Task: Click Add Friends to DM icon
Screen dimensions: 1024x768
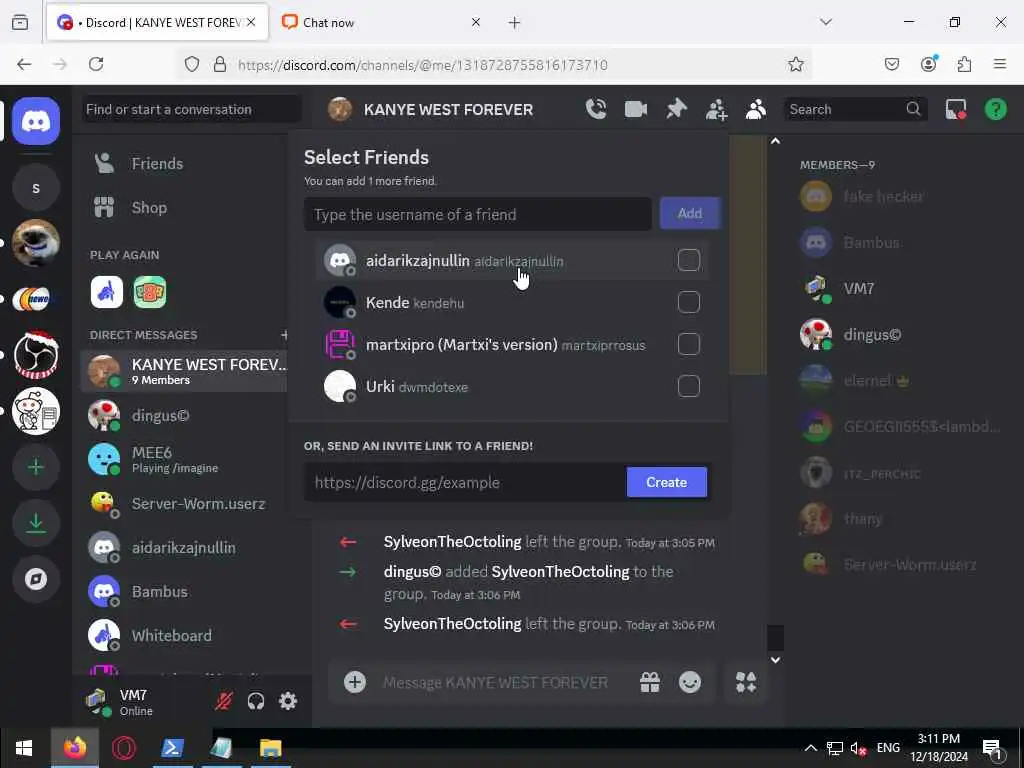Action: coord(716,109)
